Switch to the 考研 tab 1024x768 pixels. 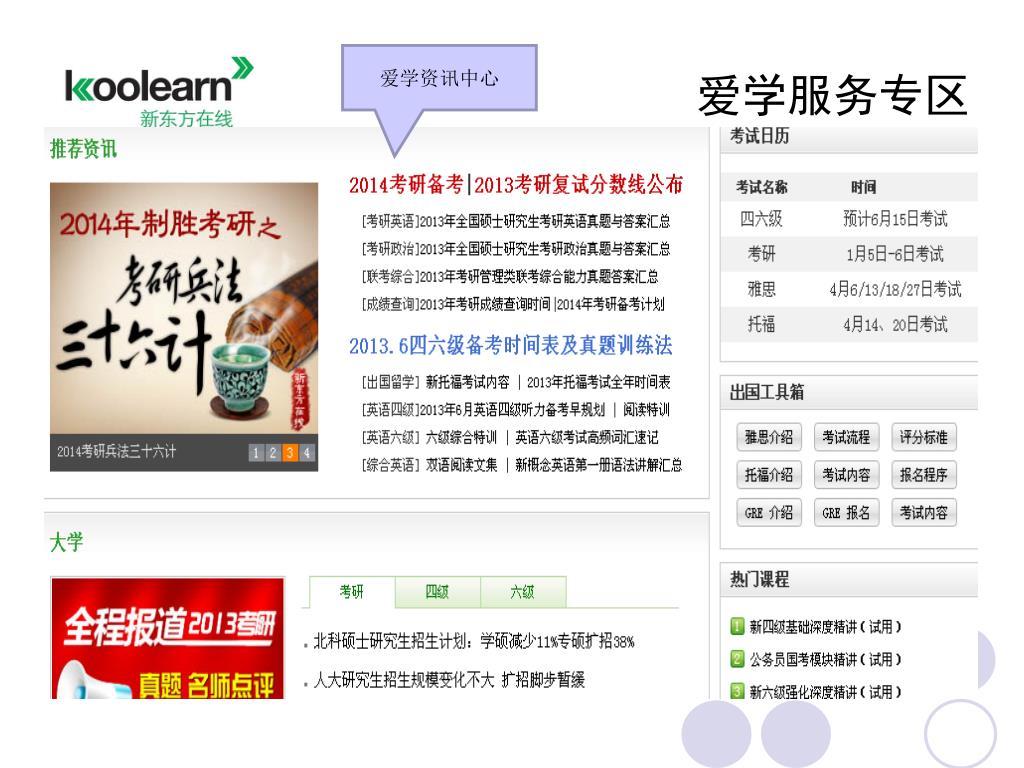click(352, 592)
